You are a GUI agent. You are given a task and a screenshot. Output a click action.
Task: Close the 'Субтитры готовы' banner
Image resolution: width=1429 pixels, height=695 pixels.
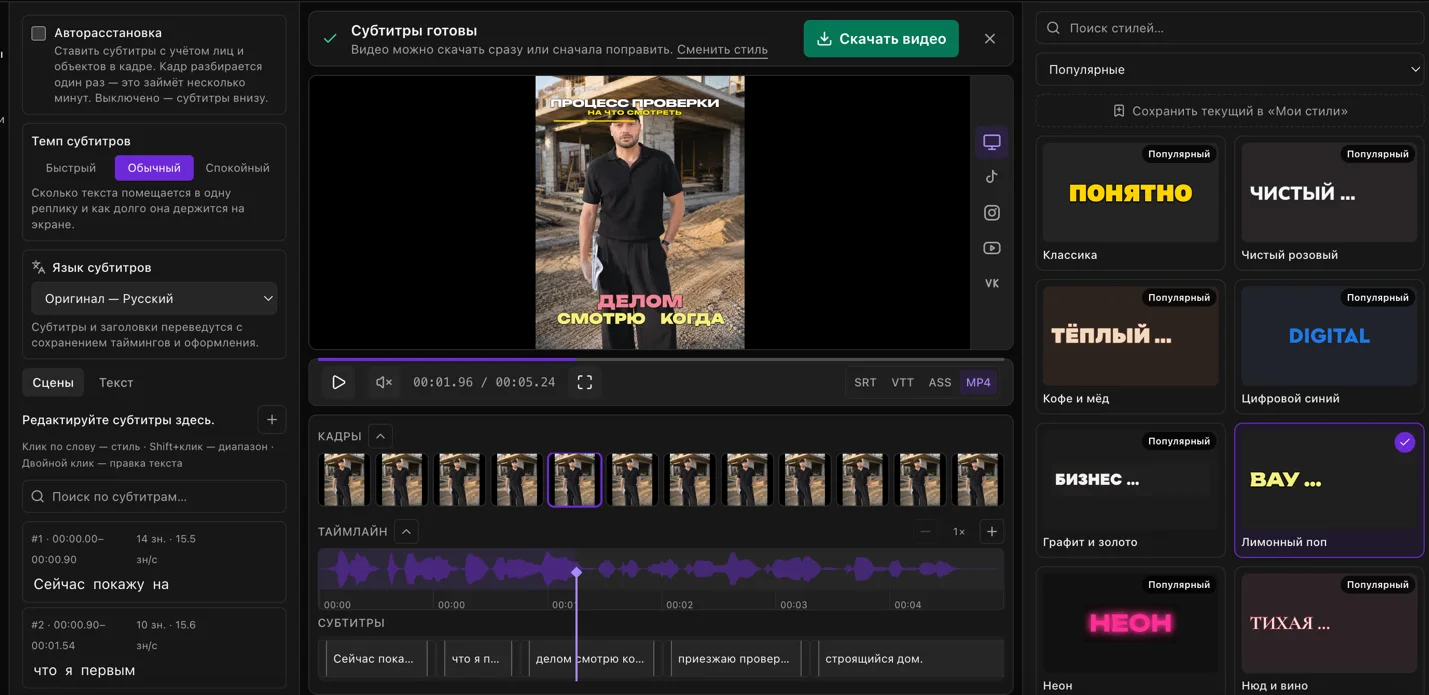click(x=990, y=39)
